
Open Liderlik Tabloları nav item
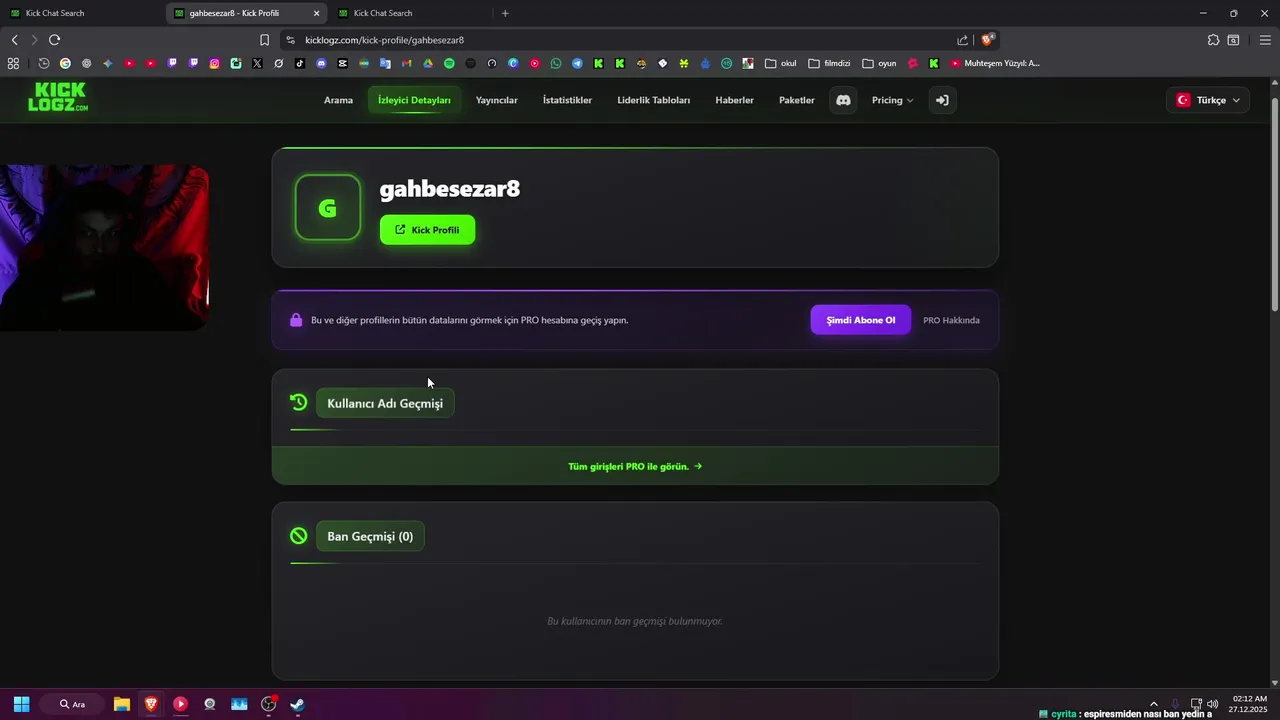654,100
